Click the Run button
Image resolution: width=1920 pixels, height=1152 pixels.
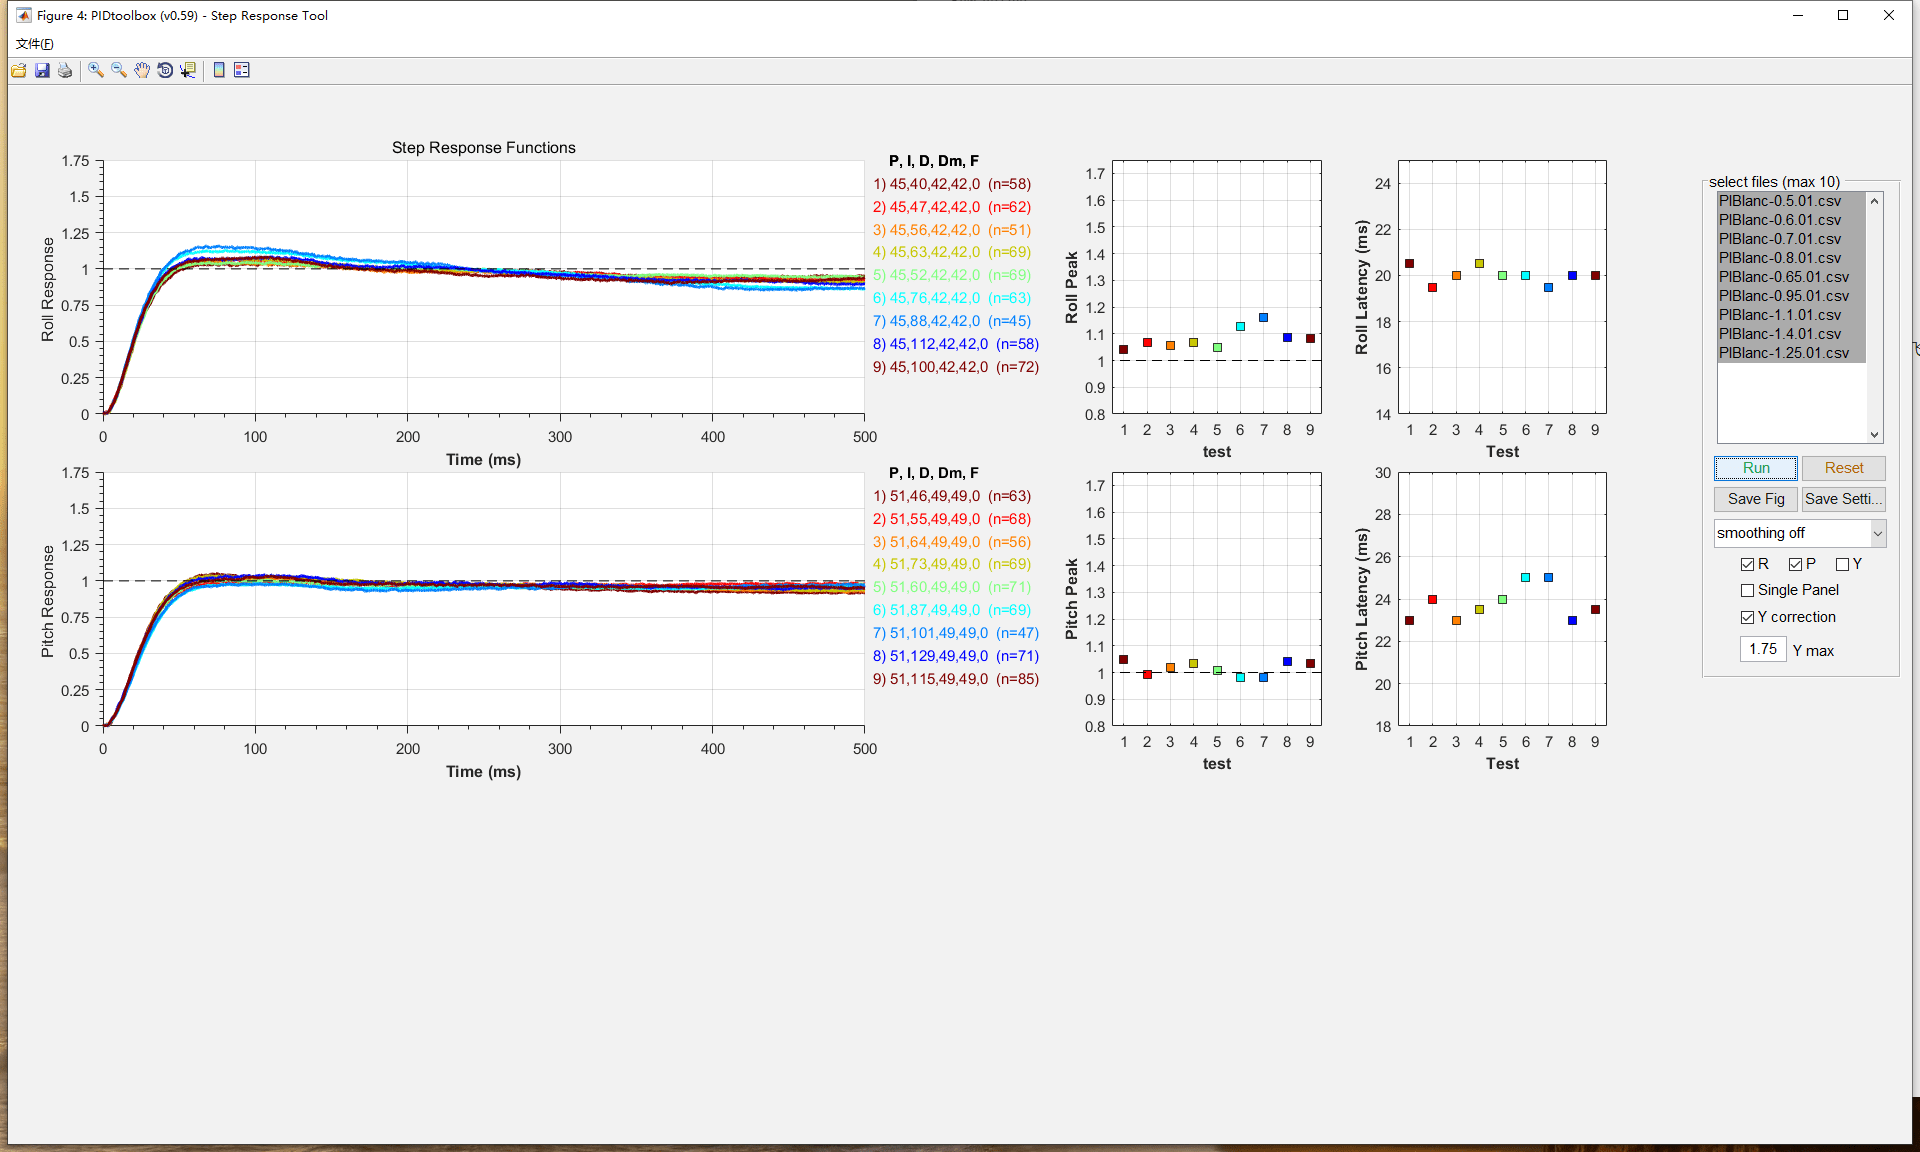coord(1756,468)
